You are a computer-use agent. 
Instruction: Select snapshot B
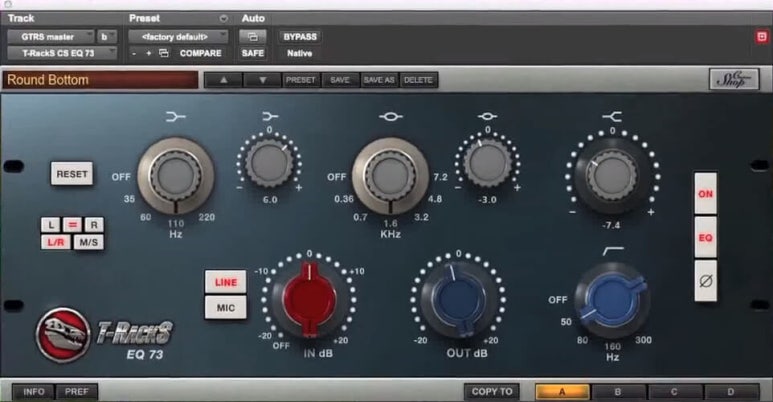coord(618,392)
